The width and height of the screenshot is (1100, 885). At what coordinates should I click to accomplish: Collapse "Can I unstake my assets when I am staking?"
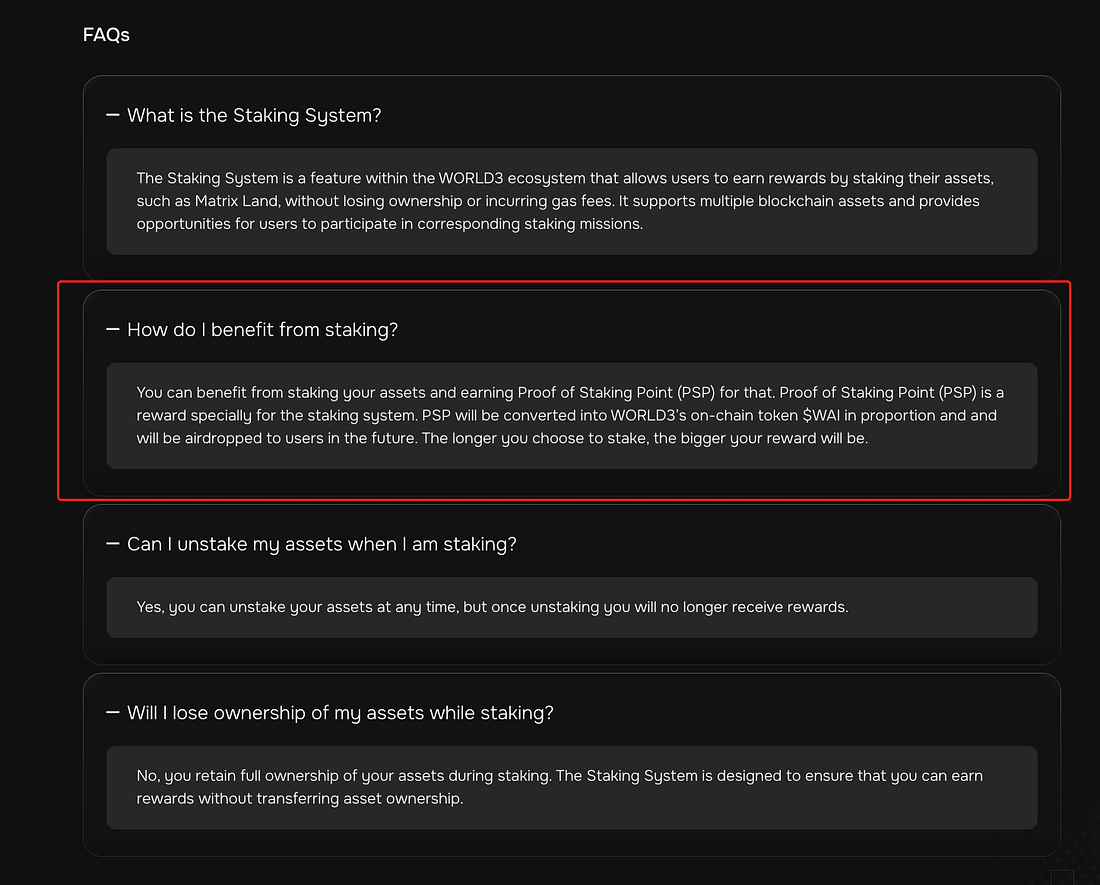click(x=321, y=544)
